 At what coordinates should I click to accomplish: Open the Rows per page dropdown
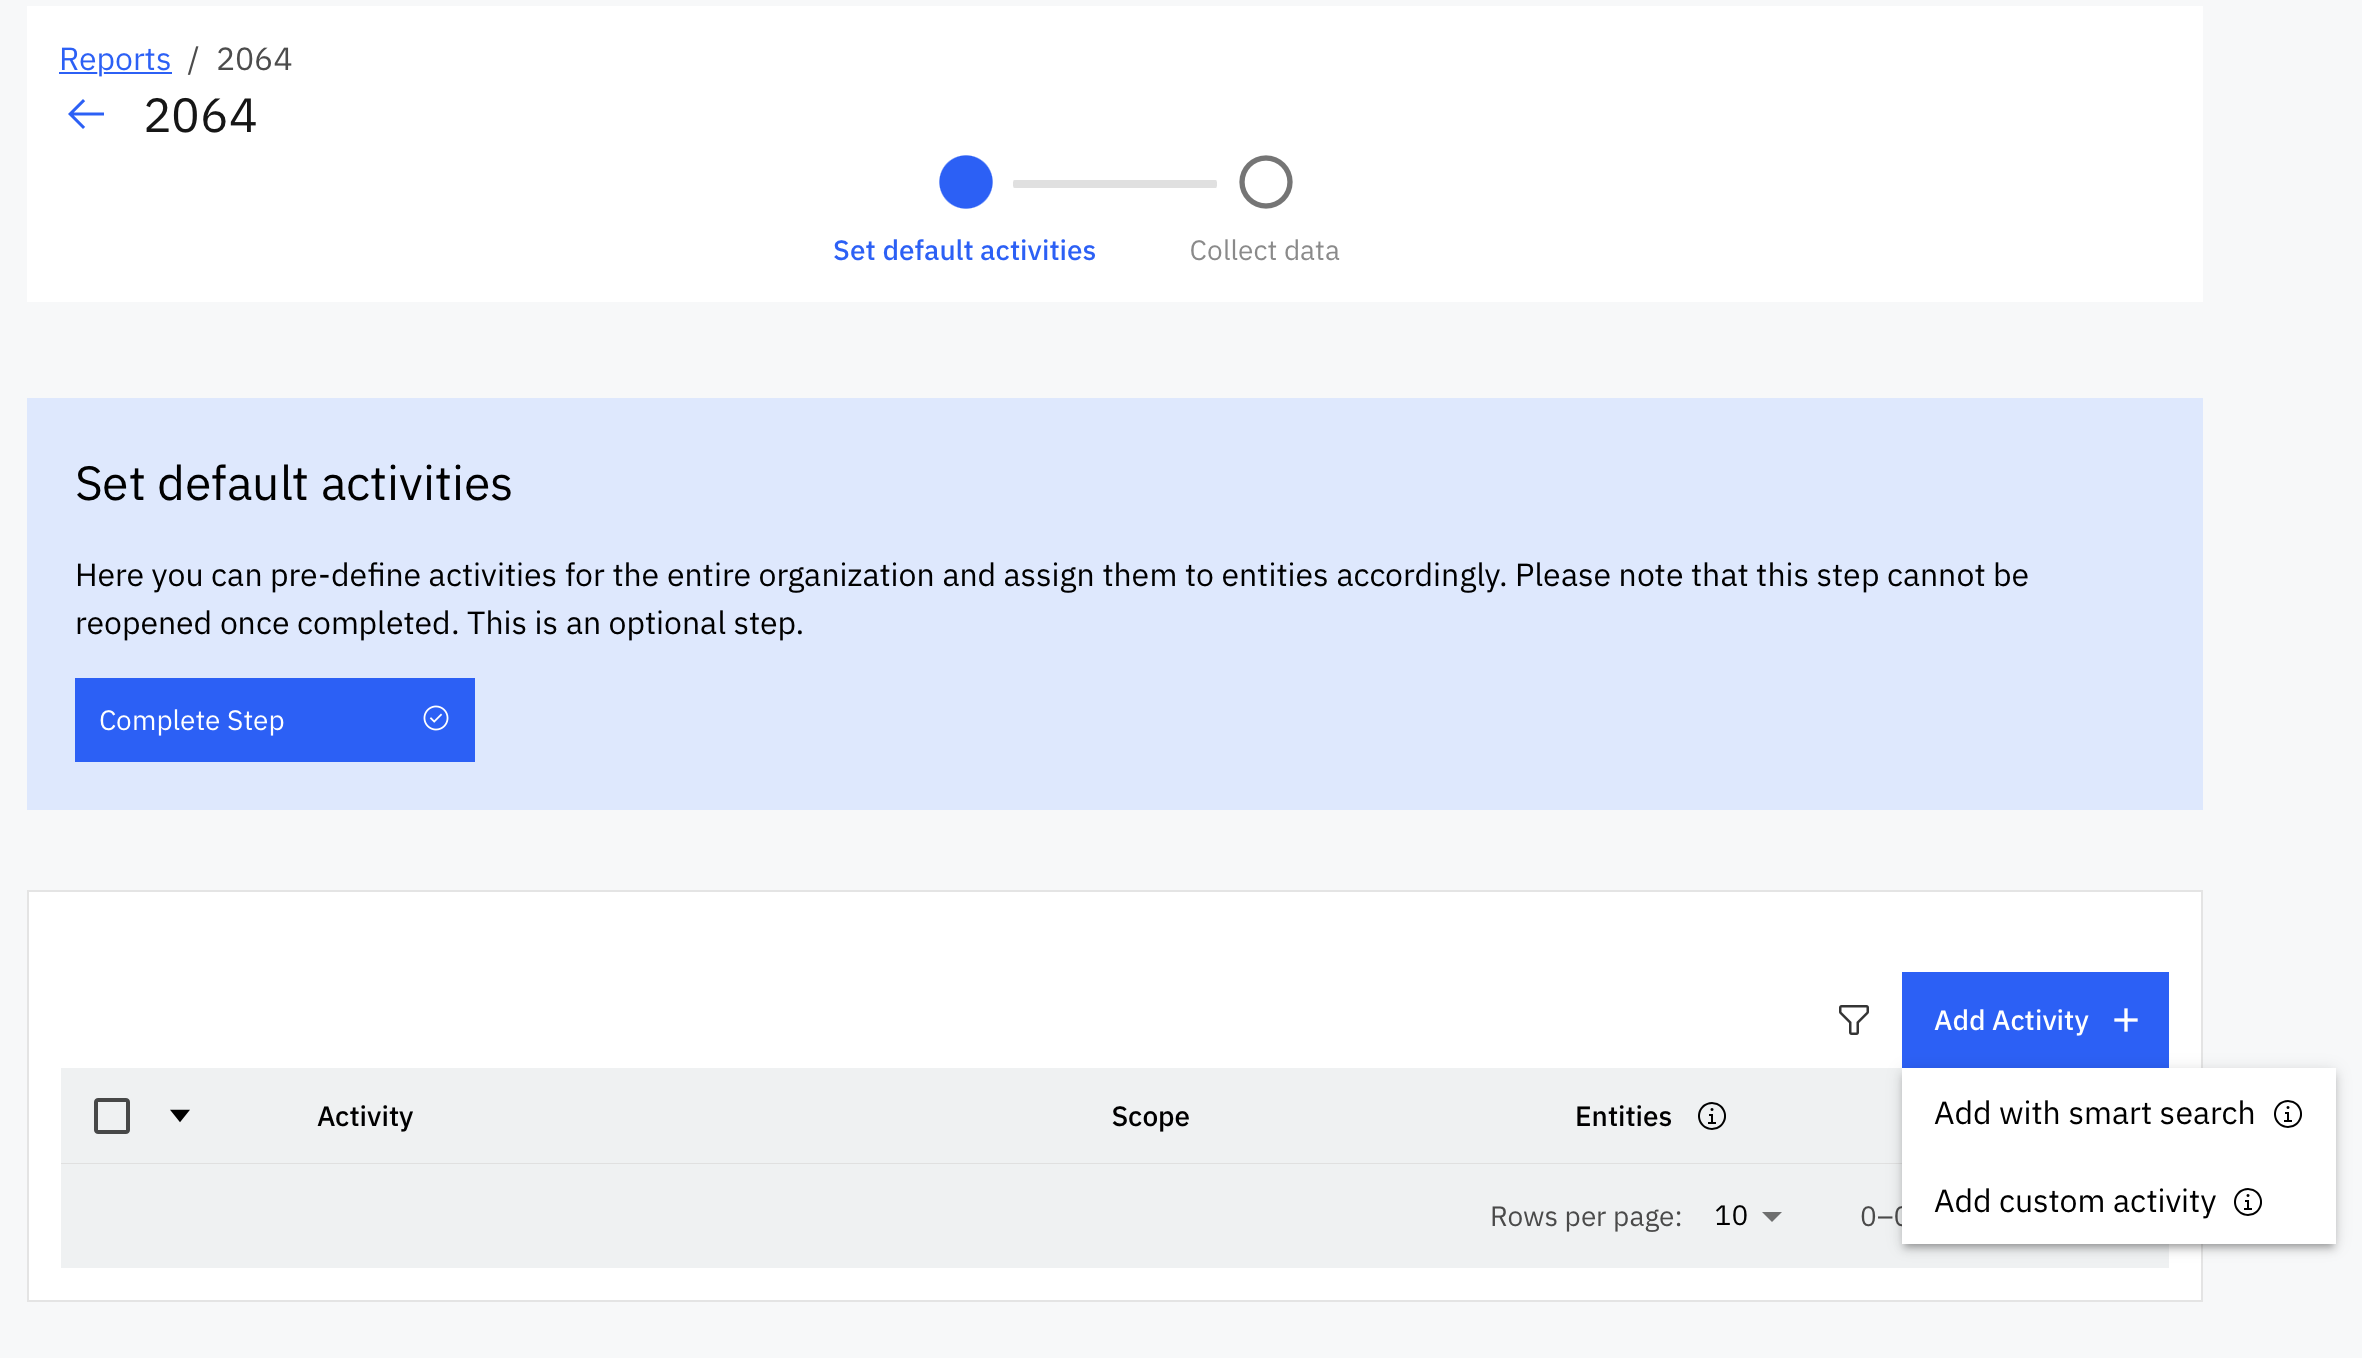1748,1216
